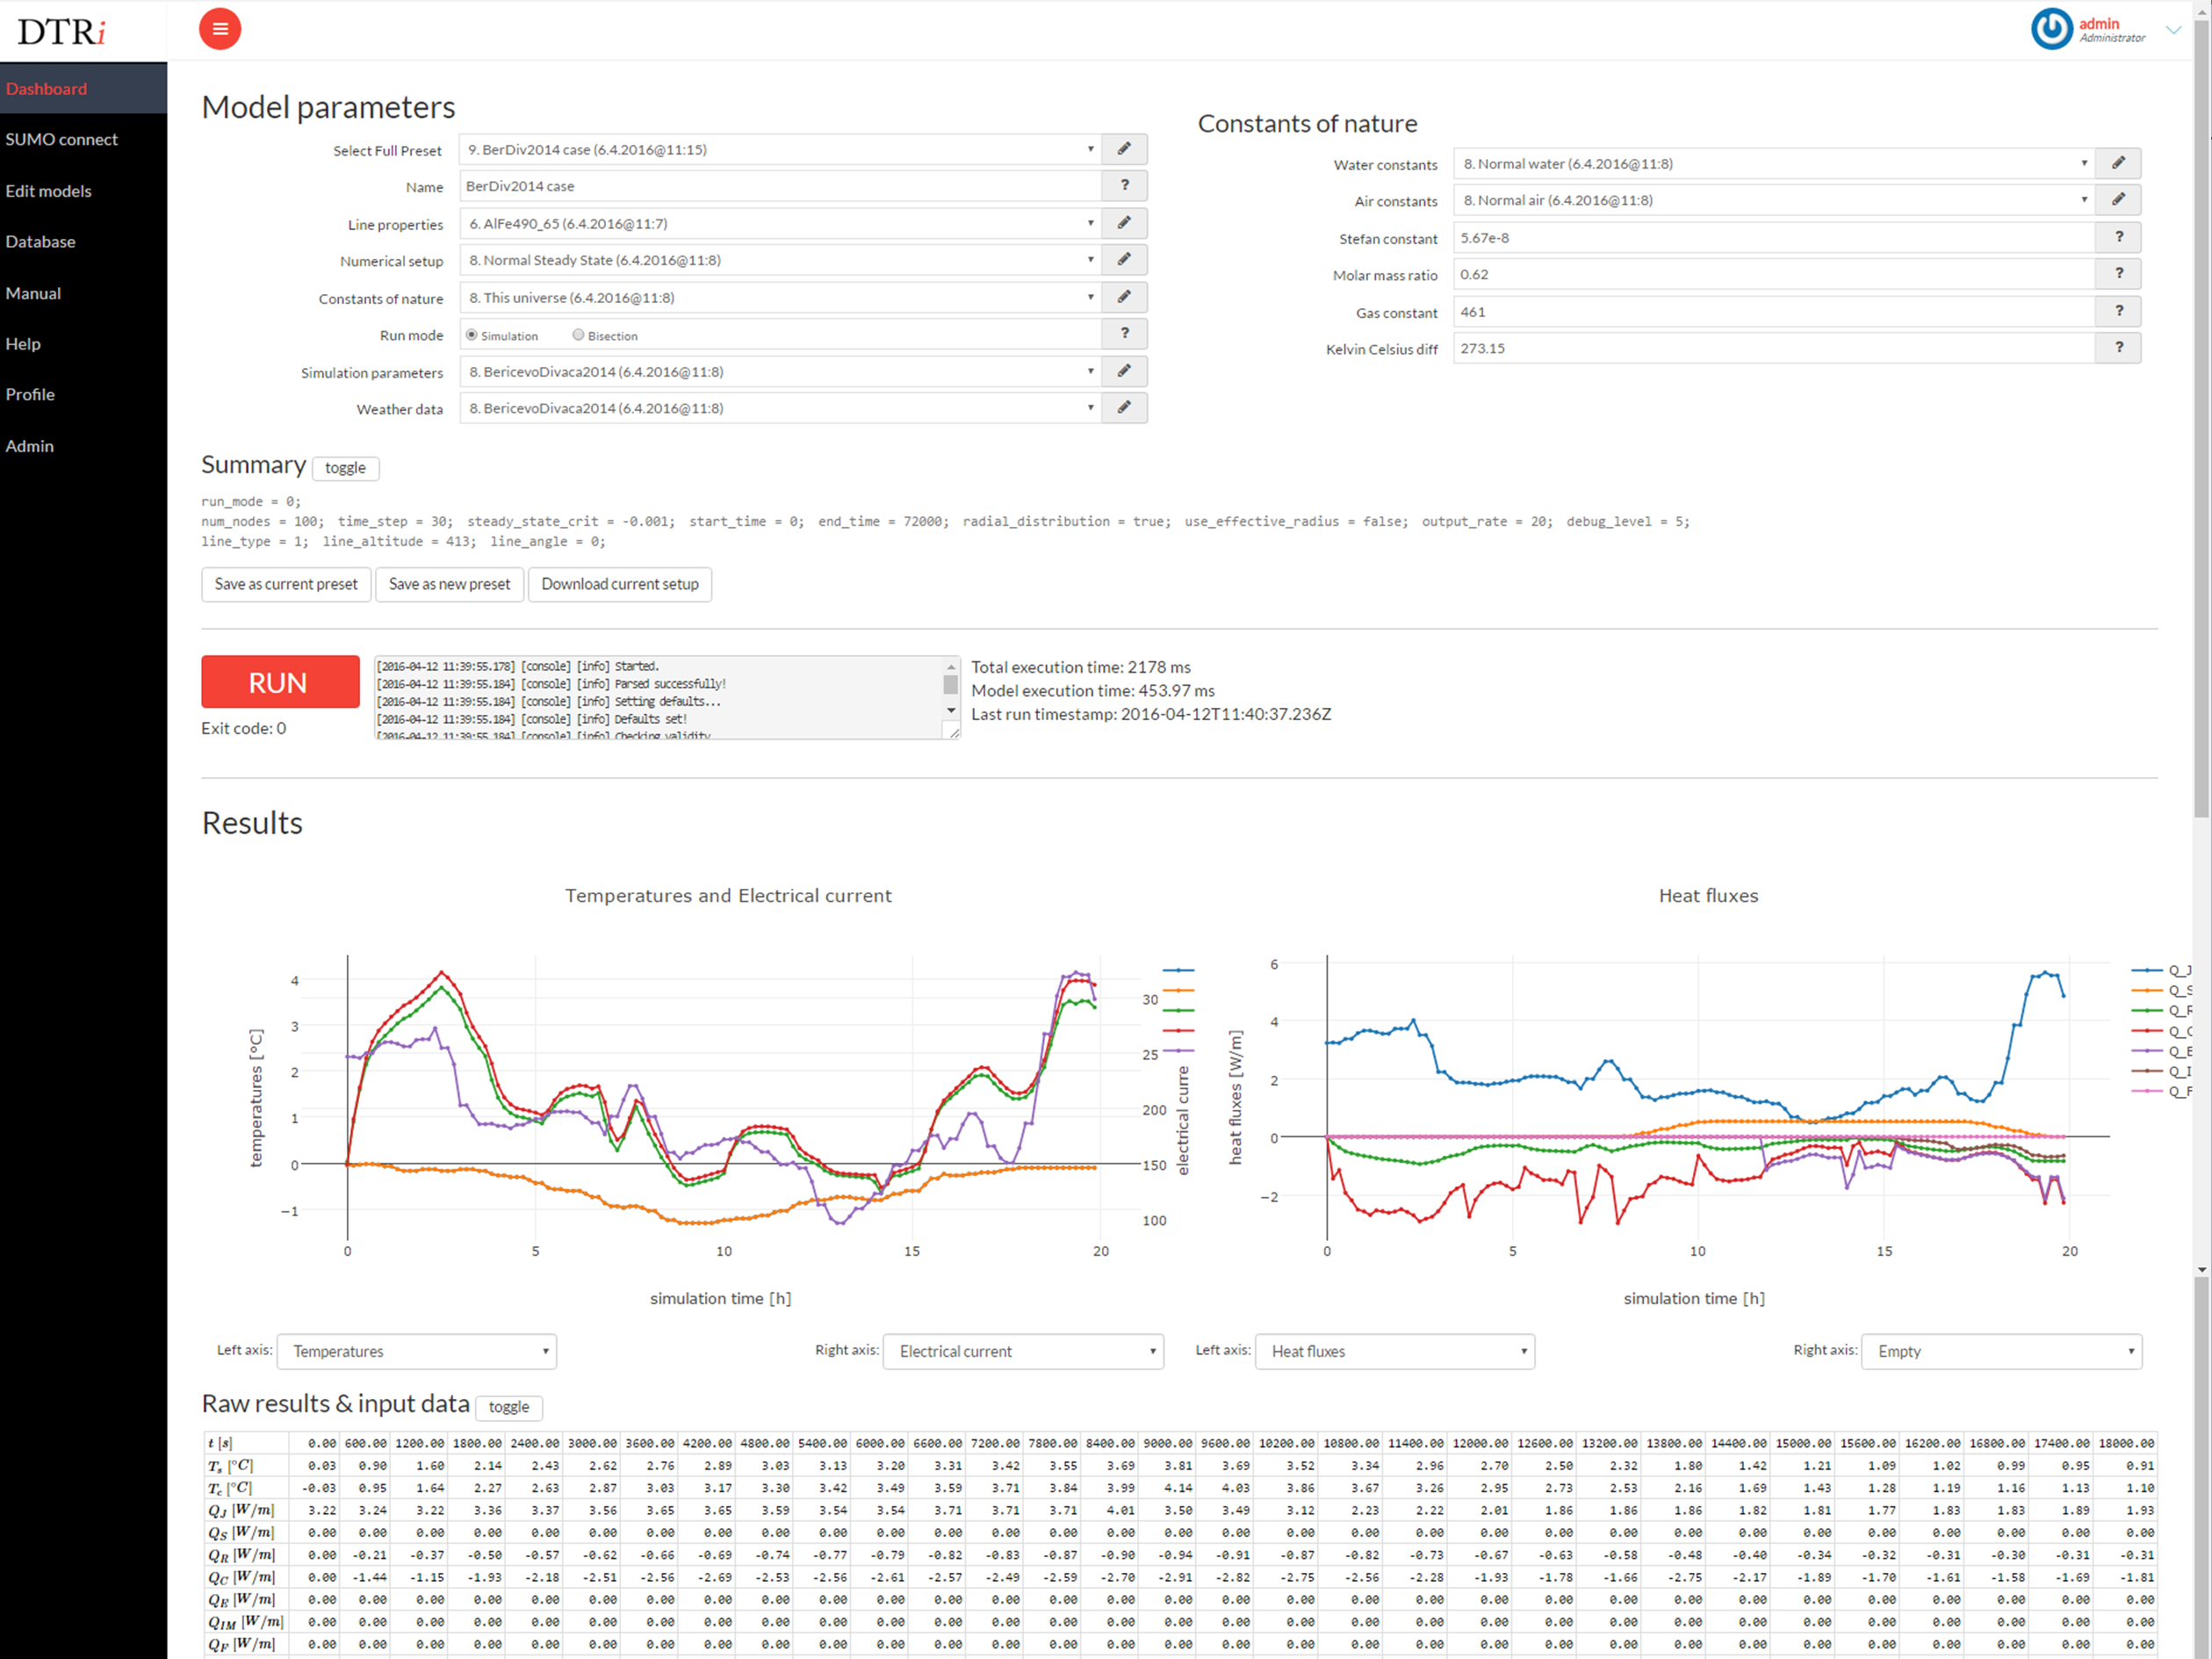The image size is (2212, 1659).
Task: Click the Save as new preset button
Action: pos(450,584)
